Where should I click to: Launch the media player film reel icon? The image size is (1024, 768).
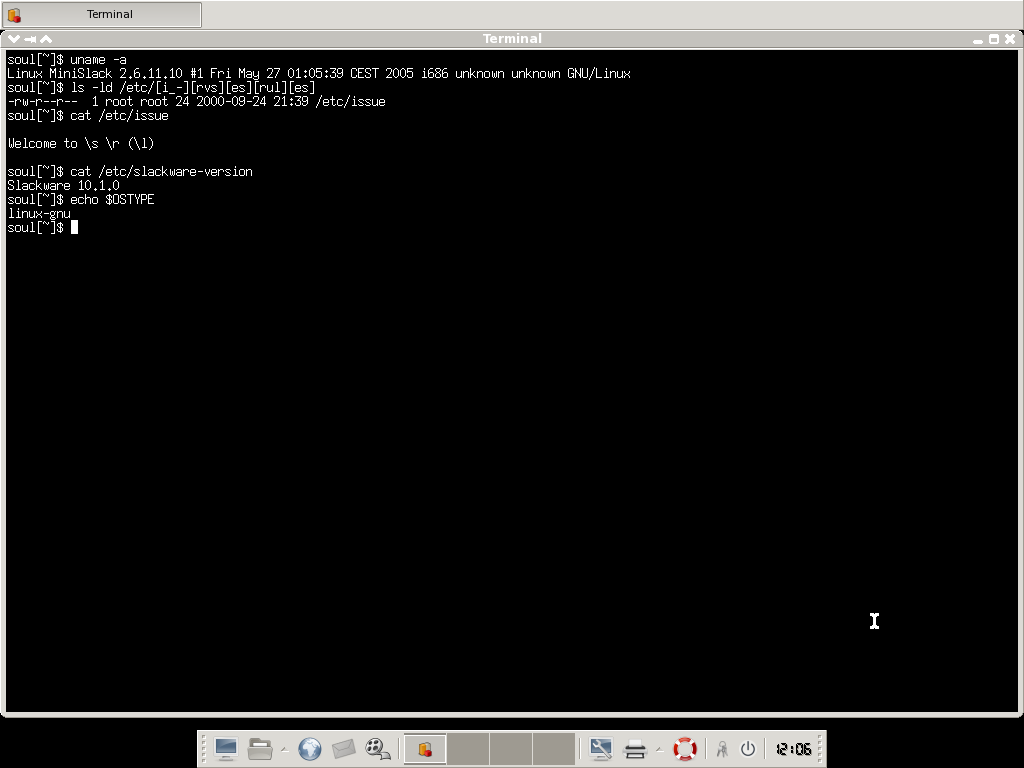coord(377,748)
